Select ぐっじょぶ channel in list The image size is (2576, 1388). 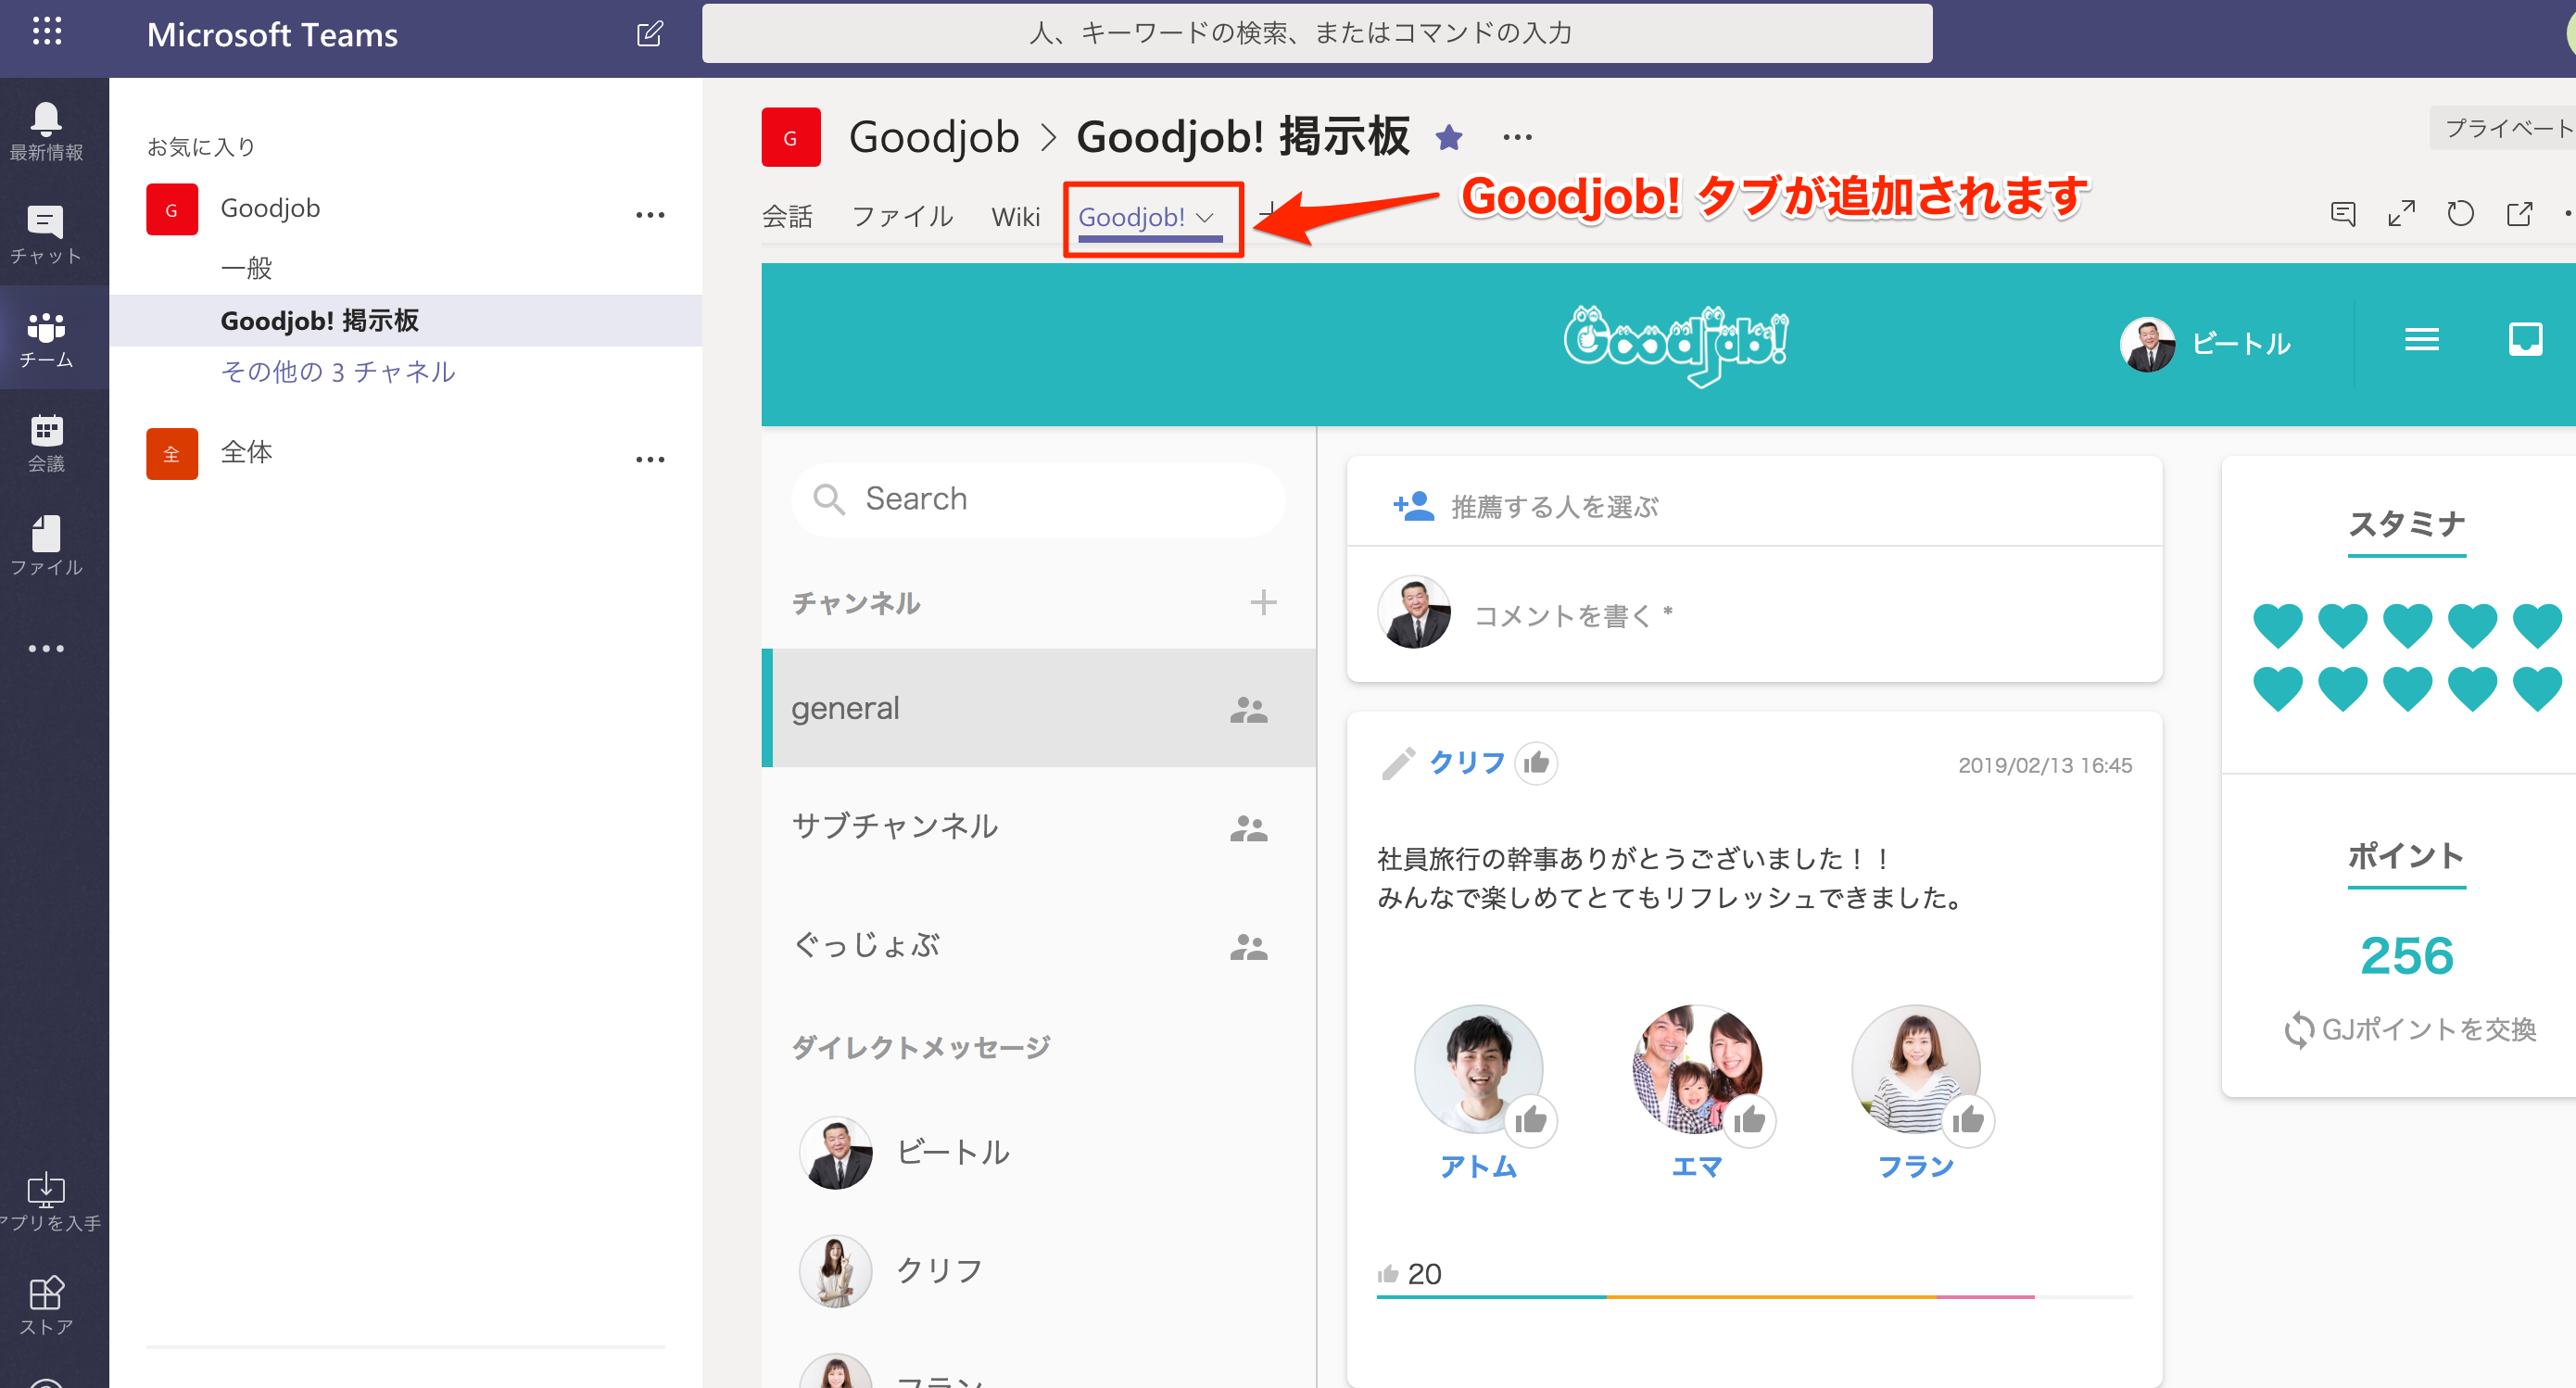point(1038,944)
